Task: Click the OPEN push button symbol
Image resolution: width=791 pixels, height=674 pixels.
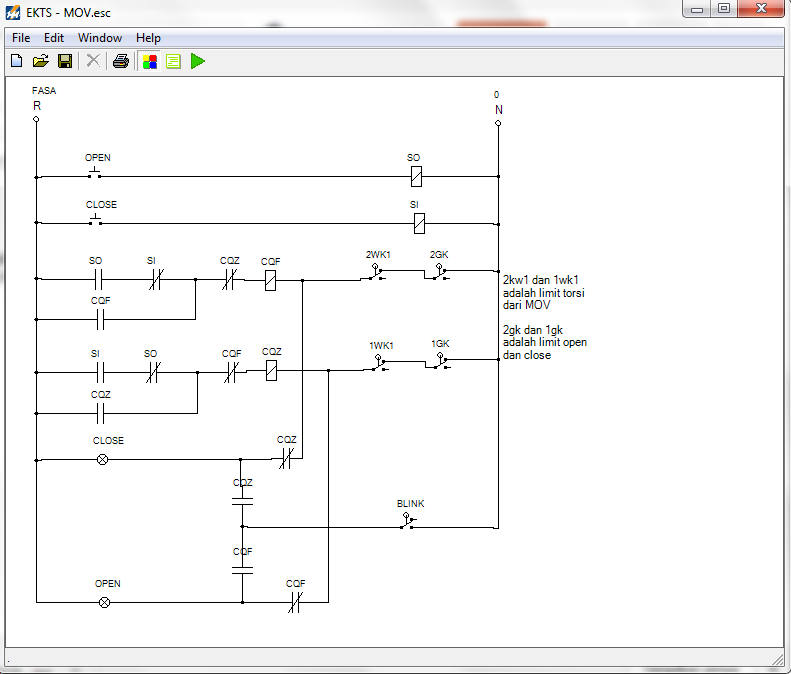Action: (x=95, y=173)
